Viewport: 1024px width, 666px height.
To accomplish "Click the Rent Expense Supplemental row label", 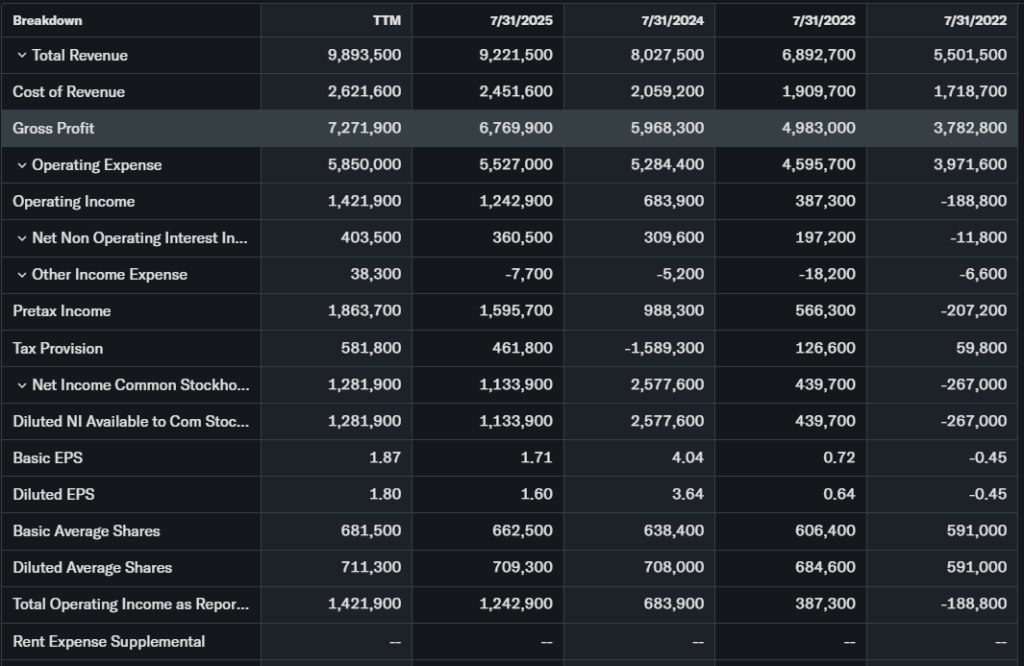I will (109, 641).
